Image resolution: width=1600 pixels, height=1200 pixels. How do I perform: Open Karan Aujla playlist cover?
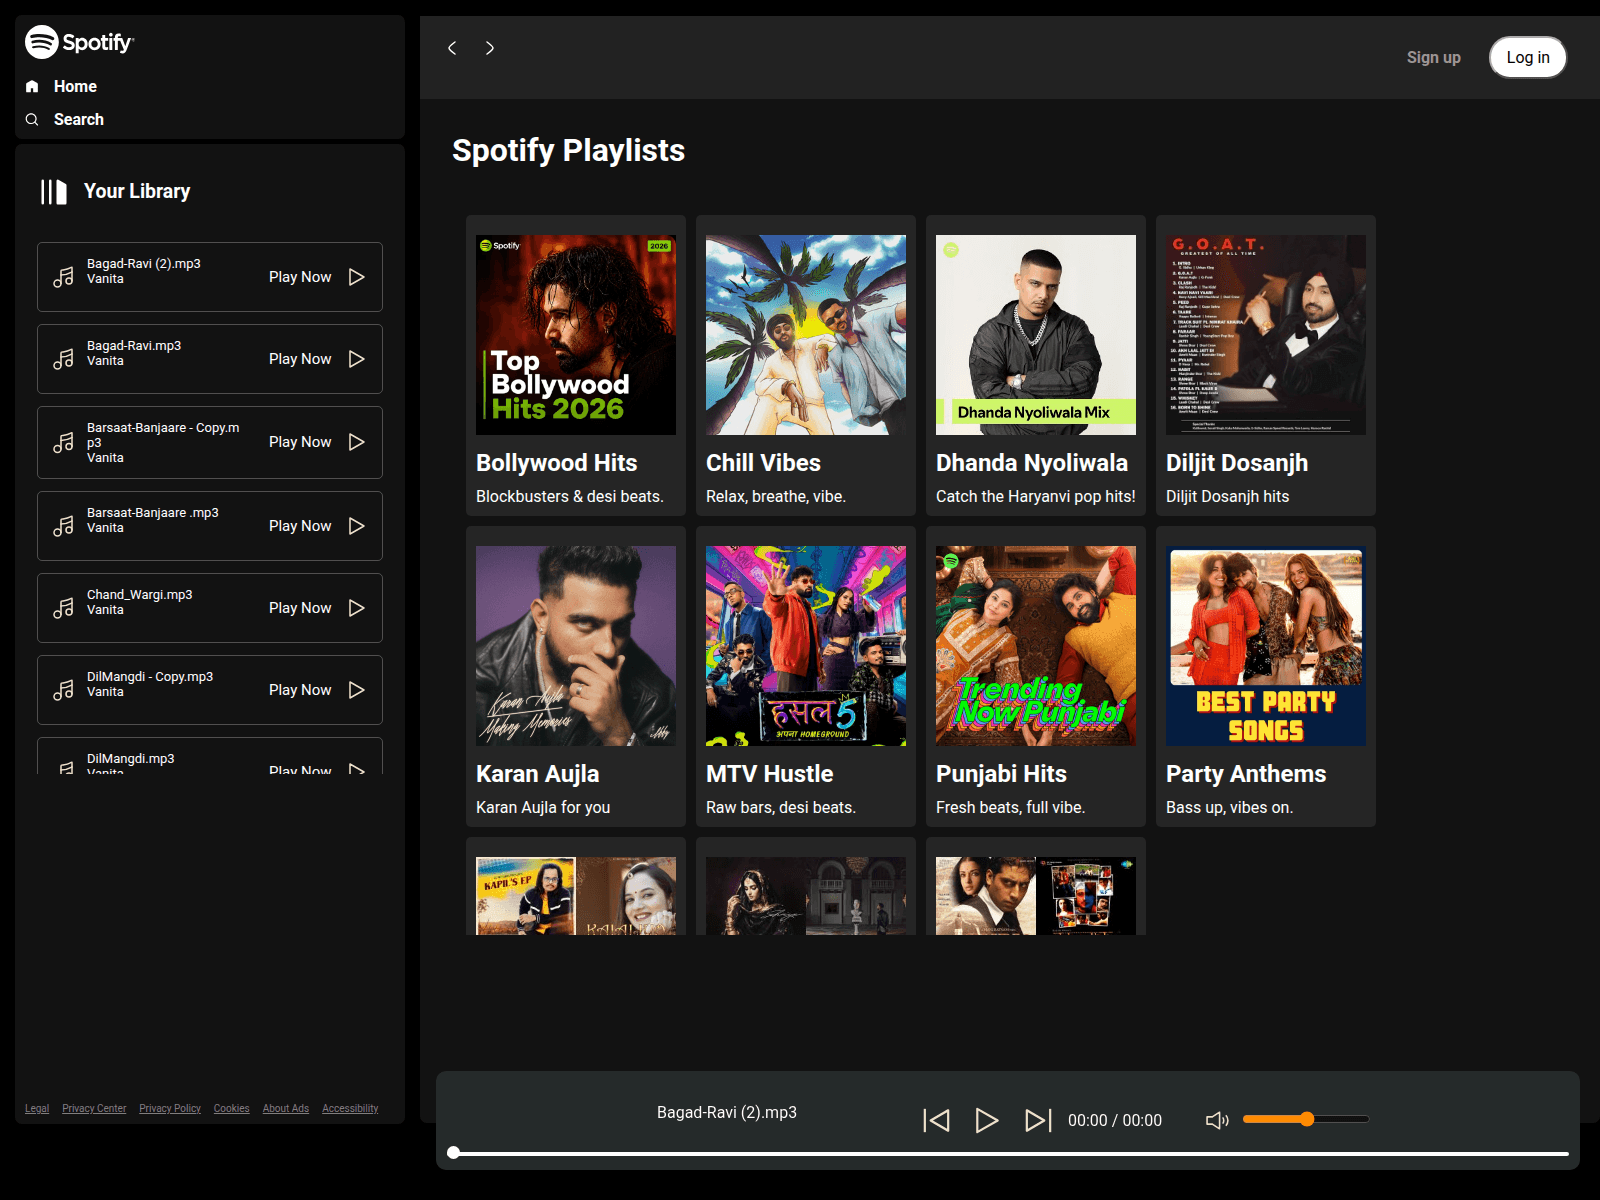click(576, 646)
